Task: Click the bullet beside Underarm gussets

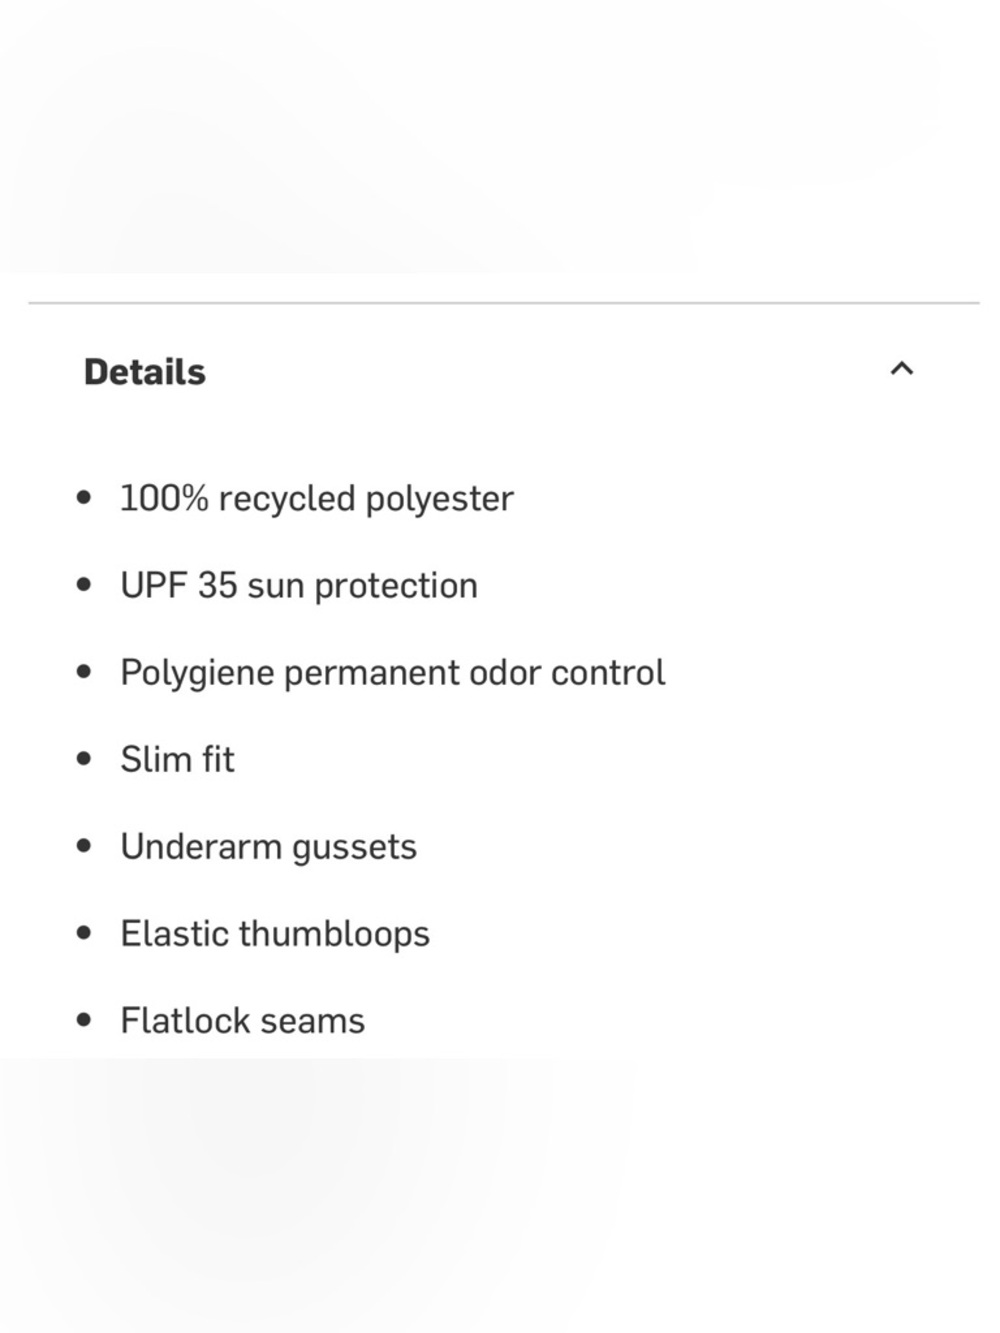Action: [84, 845]
